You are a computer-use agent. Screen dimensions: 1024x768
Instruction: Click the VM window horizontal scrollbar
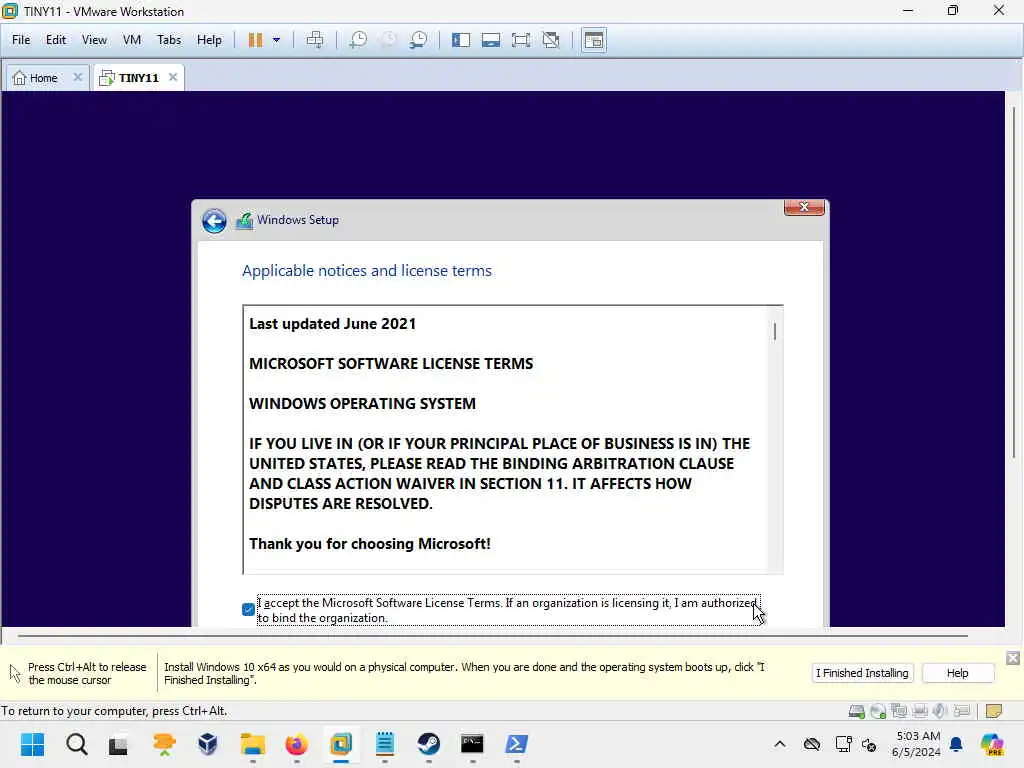click(x=493, y=635)
